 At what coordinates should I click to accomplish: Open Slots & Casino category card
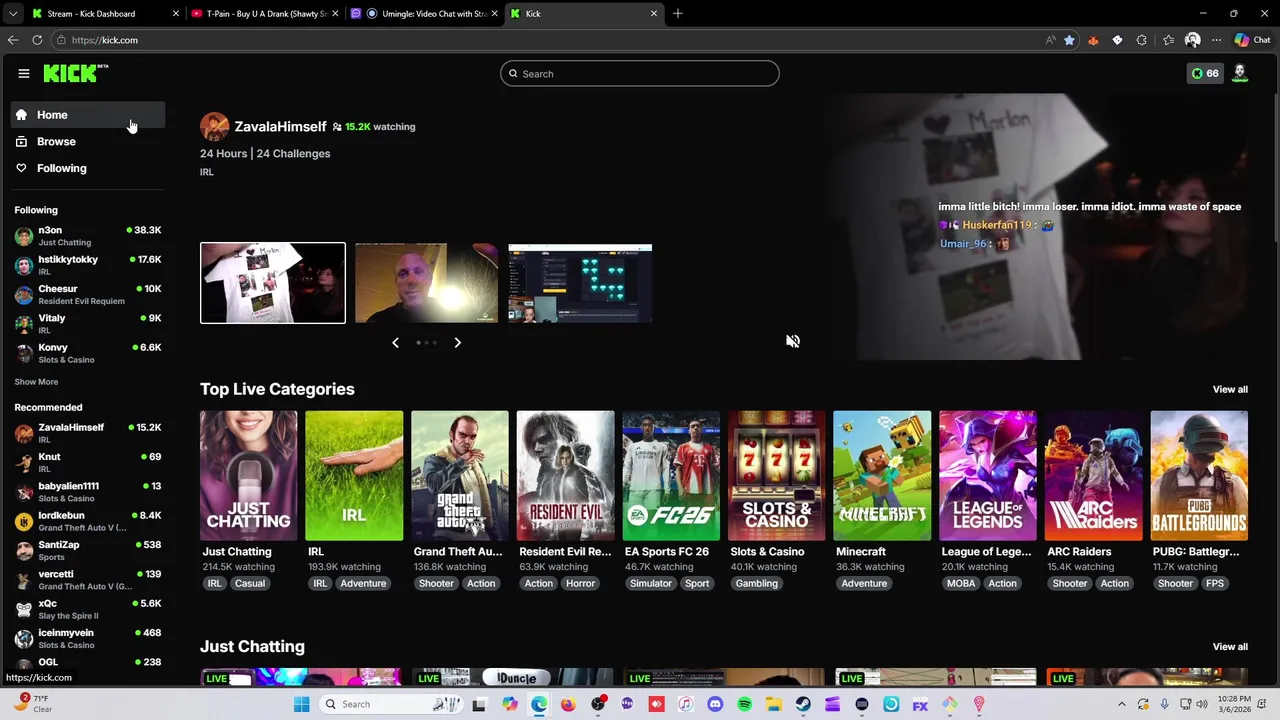[x=777, y=476]
